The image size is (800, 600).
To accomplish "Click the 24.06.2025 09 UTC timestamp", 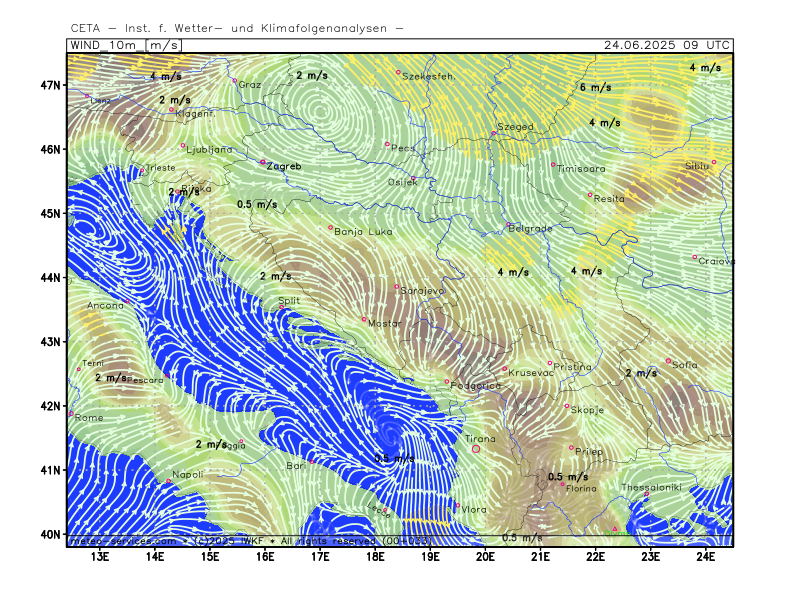I will pos(667,45).
